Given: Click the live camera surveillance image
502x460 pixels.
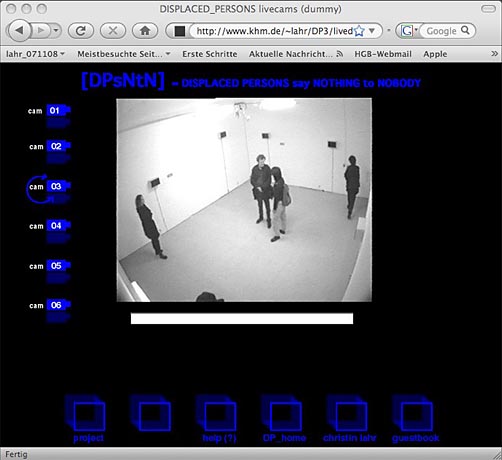Looking at the screenshot, I should [x=244, y=200].
